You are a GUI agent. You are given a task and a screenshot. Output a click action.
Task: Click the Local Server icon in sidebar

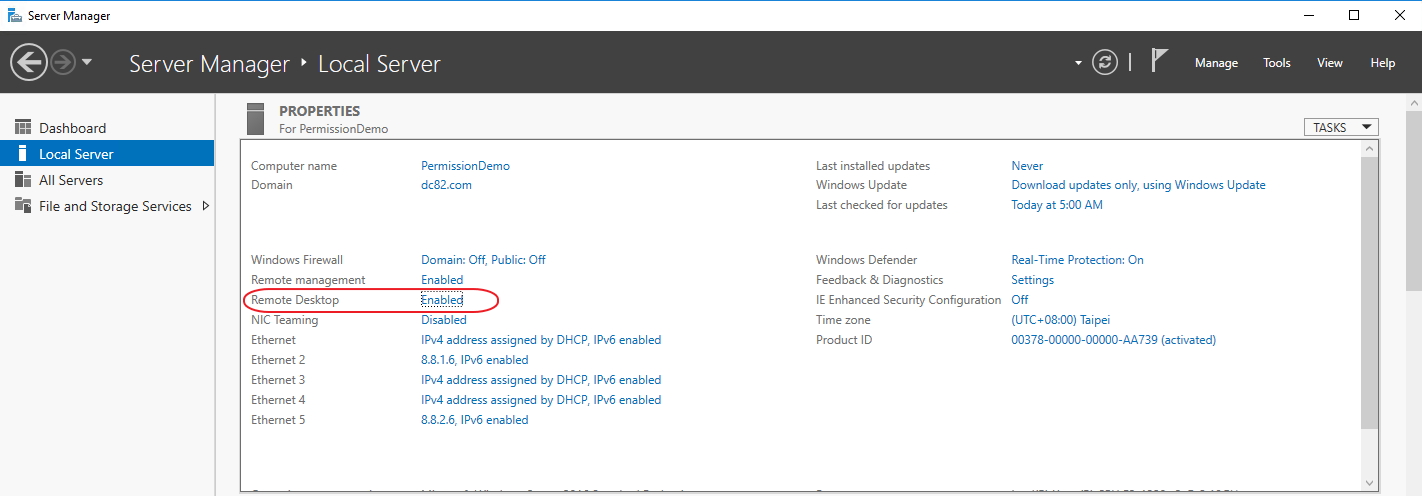(x=22, y=154)
